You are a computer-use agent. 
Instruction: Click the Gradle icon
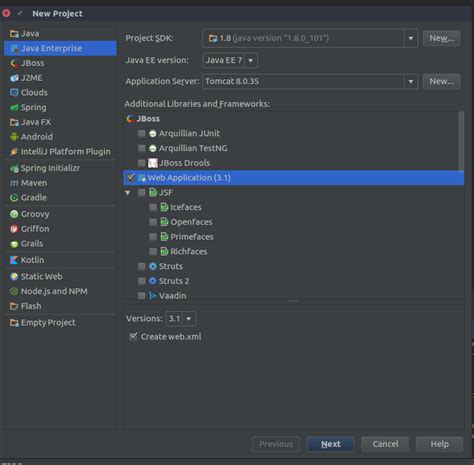point(14,197)
